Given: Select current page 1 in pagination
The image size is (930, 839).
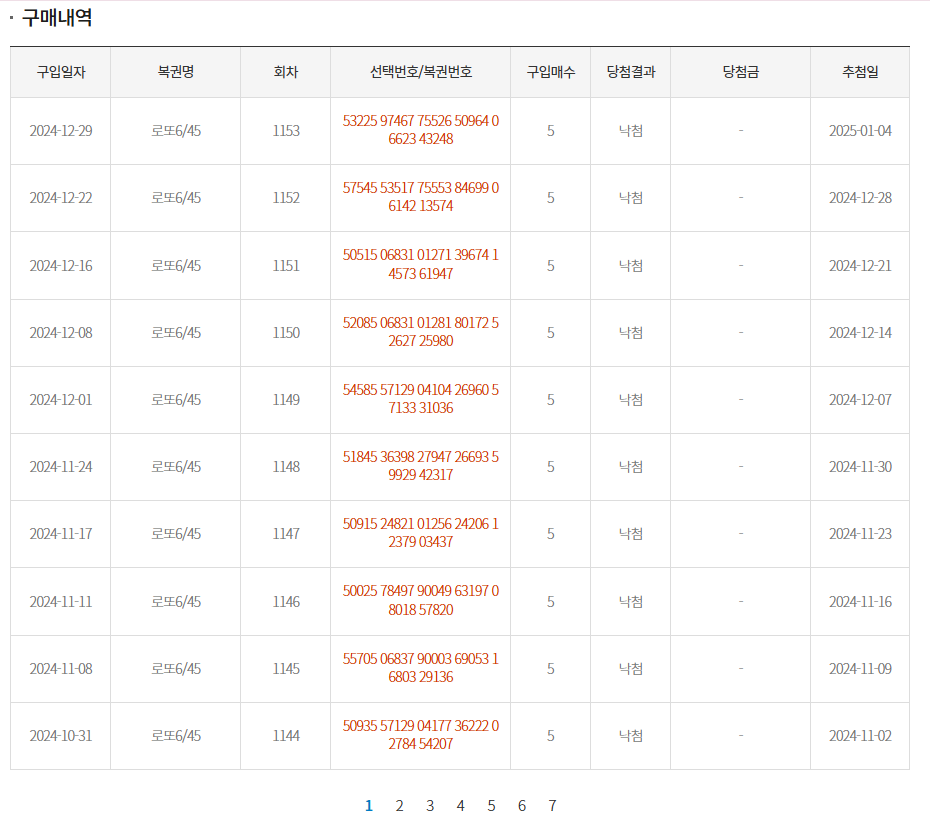Looking at the screenshot, I should point(369,806).
